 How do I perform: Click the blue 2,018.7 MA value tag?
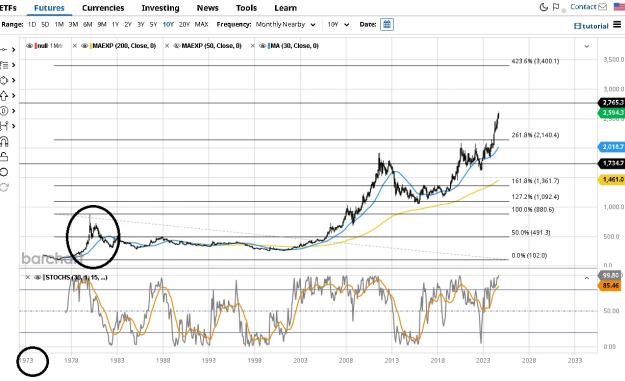pyautogui.click(x=612, y=147)
